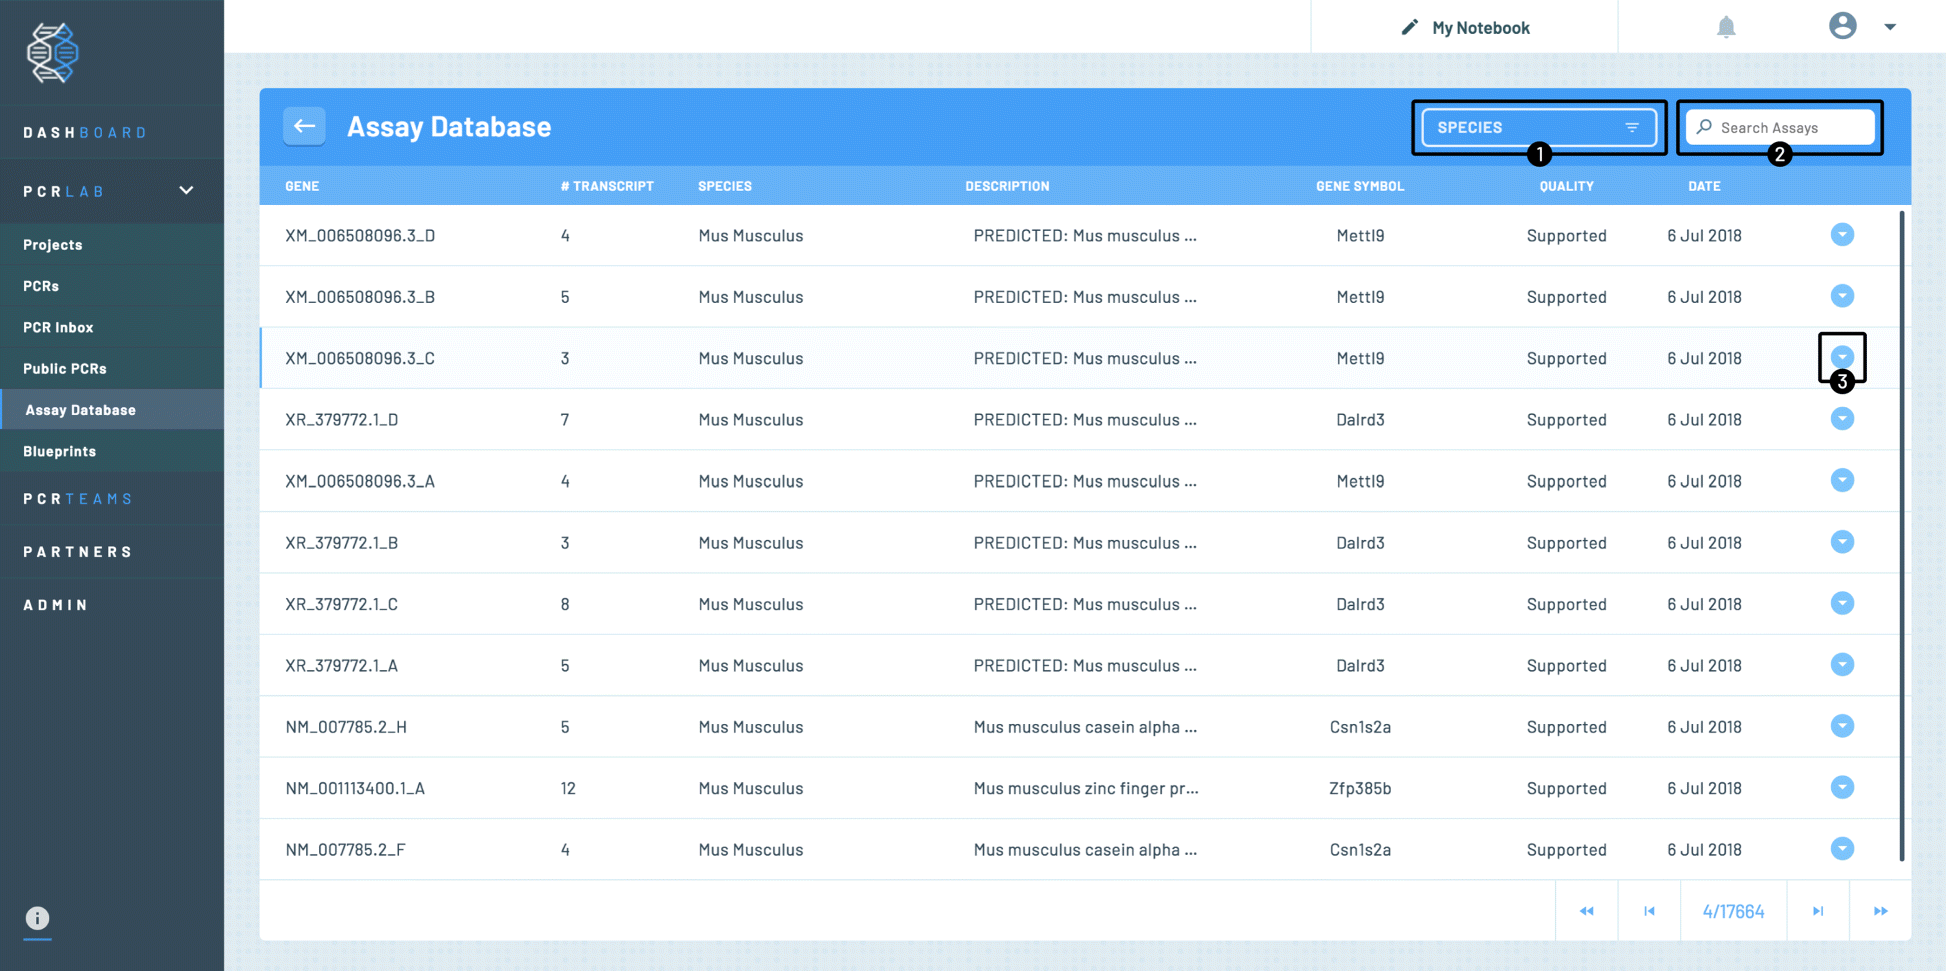Image resolution: width=1946 pixels, height=971 pixels.
Task: Open the account dropdown arrow
Action: point(1890,27)
